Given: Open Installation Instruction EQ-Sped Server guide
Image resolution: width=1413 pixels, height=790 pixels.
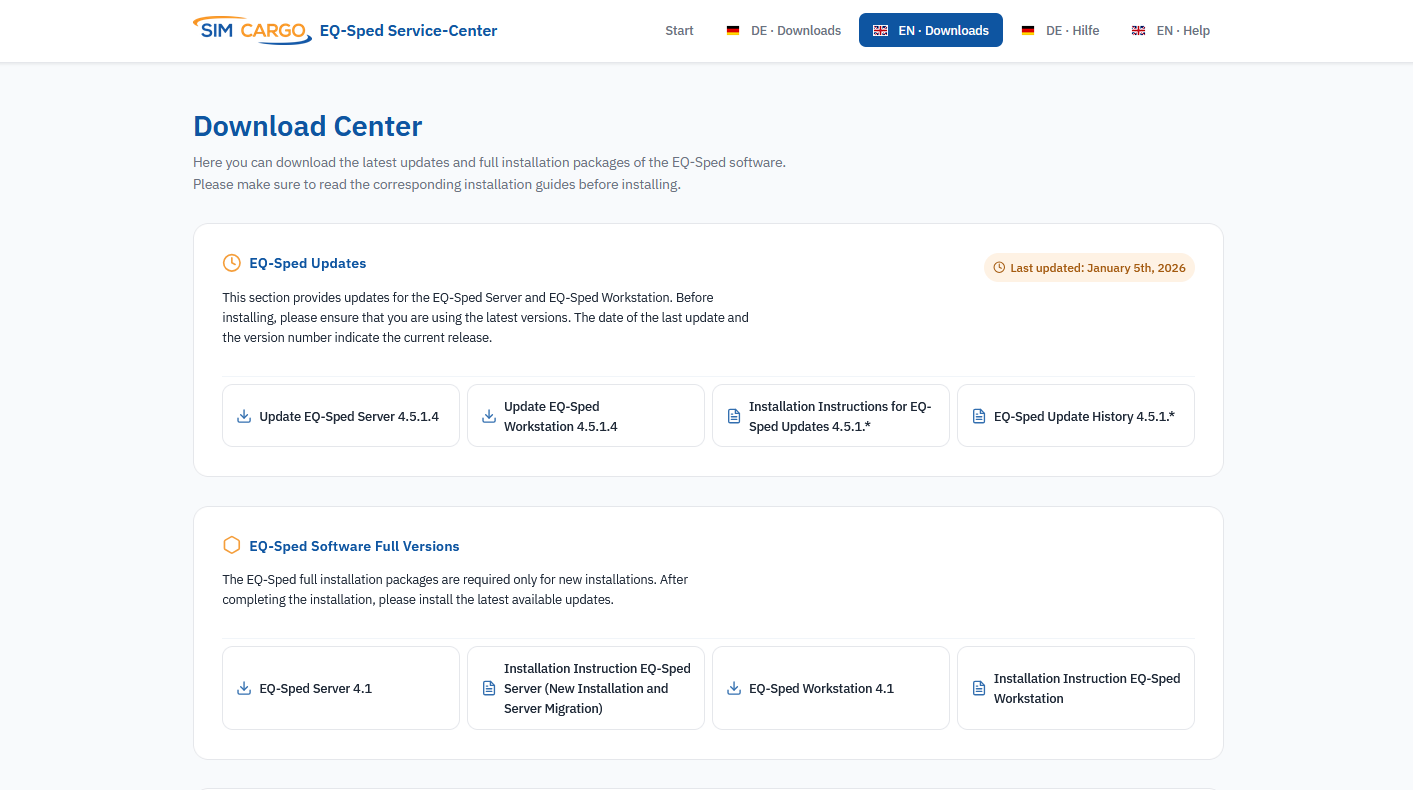Looking at the screenshot, I should pyautogui.click(x=585, y=688).
